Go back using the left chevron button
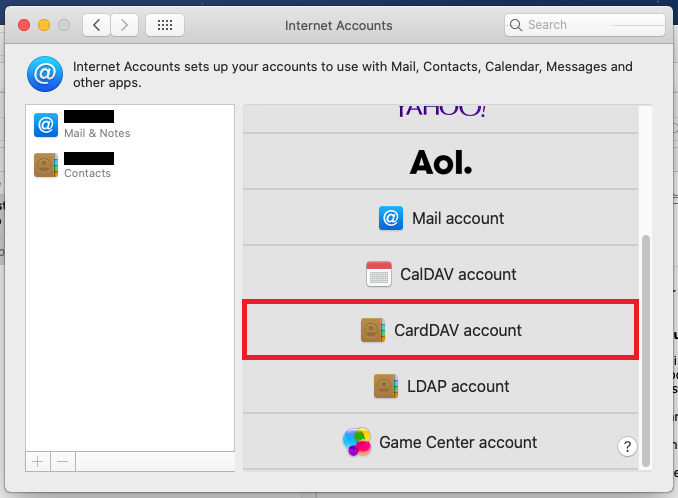Viewport: 678px width, 498px height. coord(96,25)
